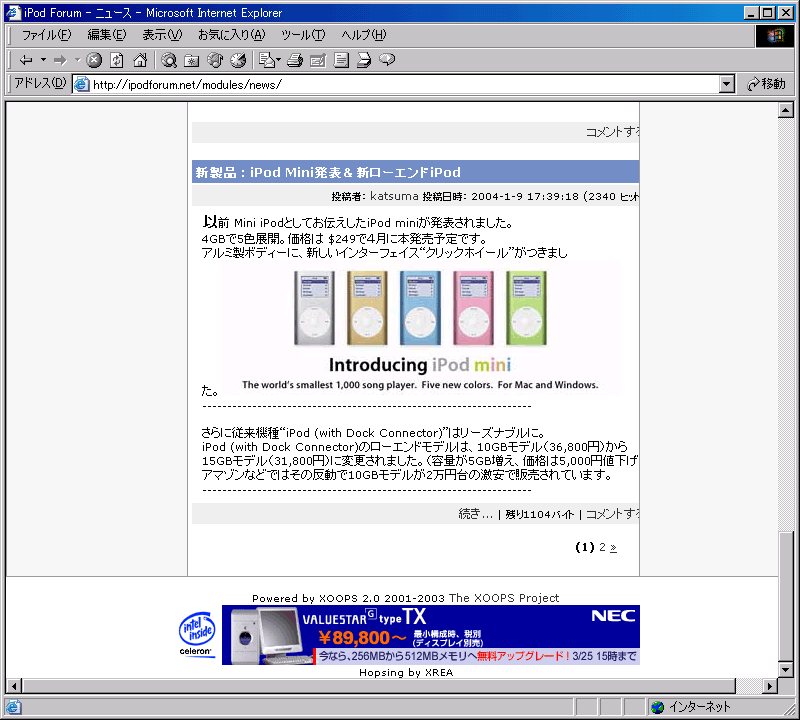Open the History clock icon
The height and width of the screenshot is (720, 800).
click(x=238, y=60)
